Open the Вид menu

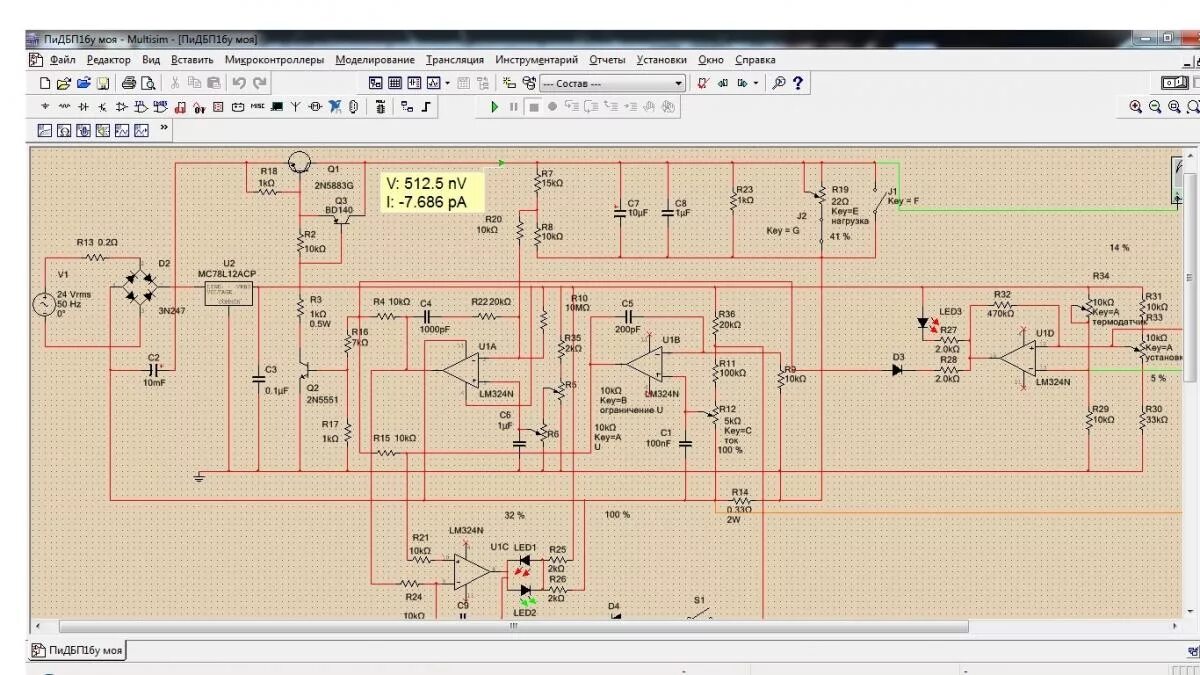[x=151, y=60]
